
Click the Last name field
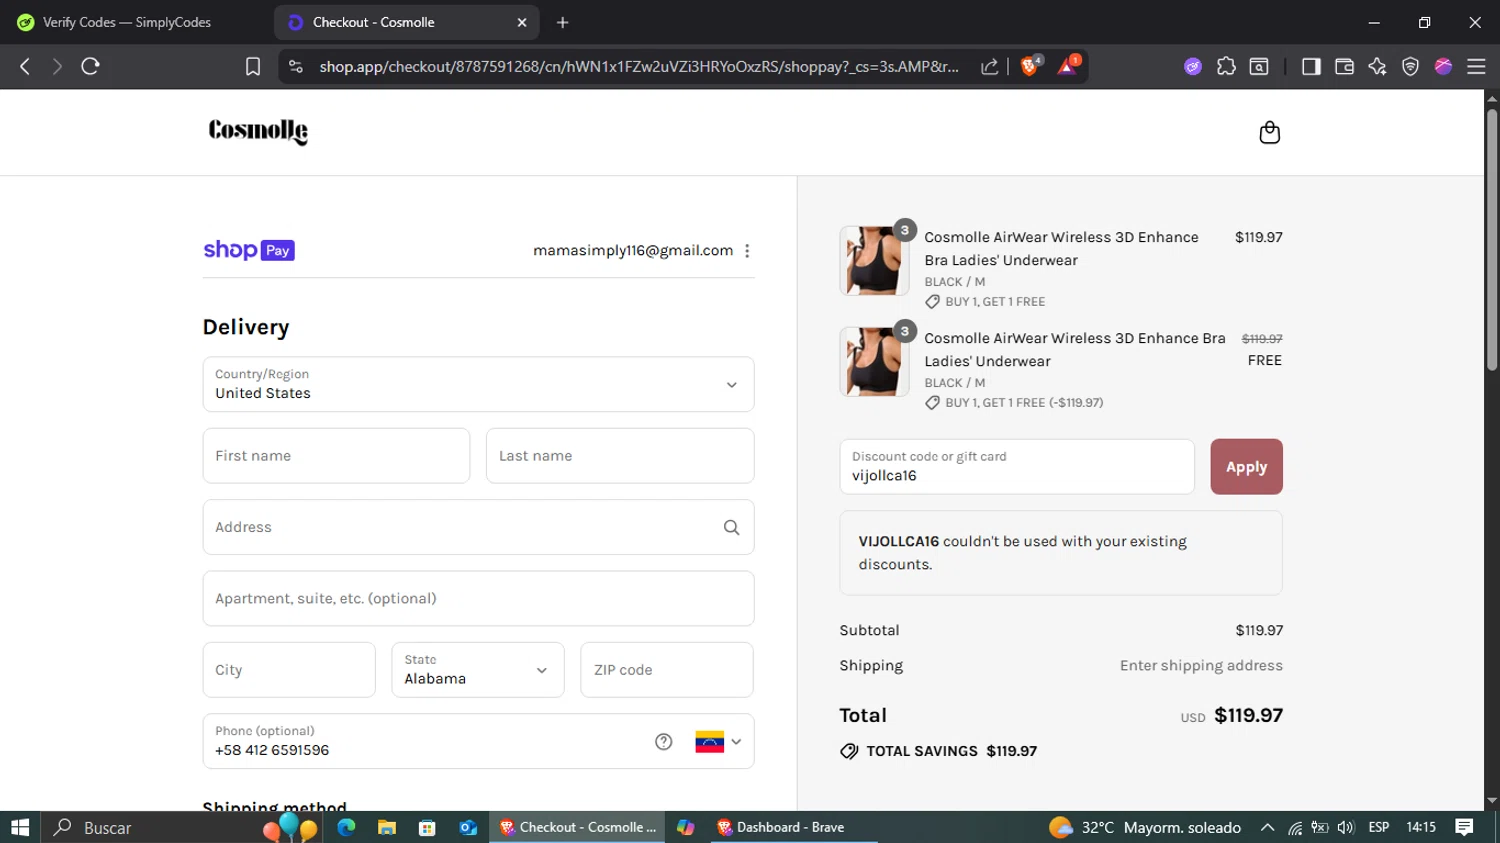pos(620,456)
